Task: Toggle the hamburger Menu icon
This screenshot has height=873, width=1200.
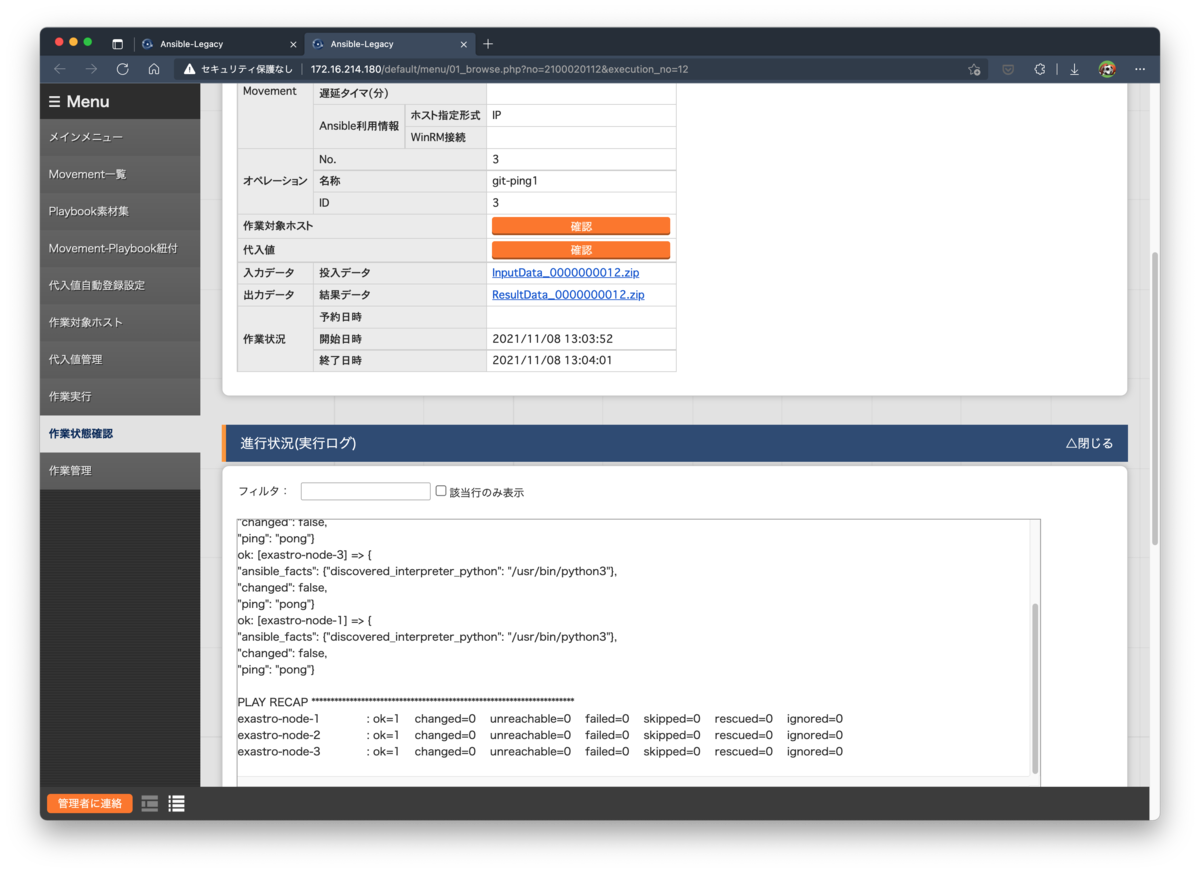Action: tap(54, 102)
